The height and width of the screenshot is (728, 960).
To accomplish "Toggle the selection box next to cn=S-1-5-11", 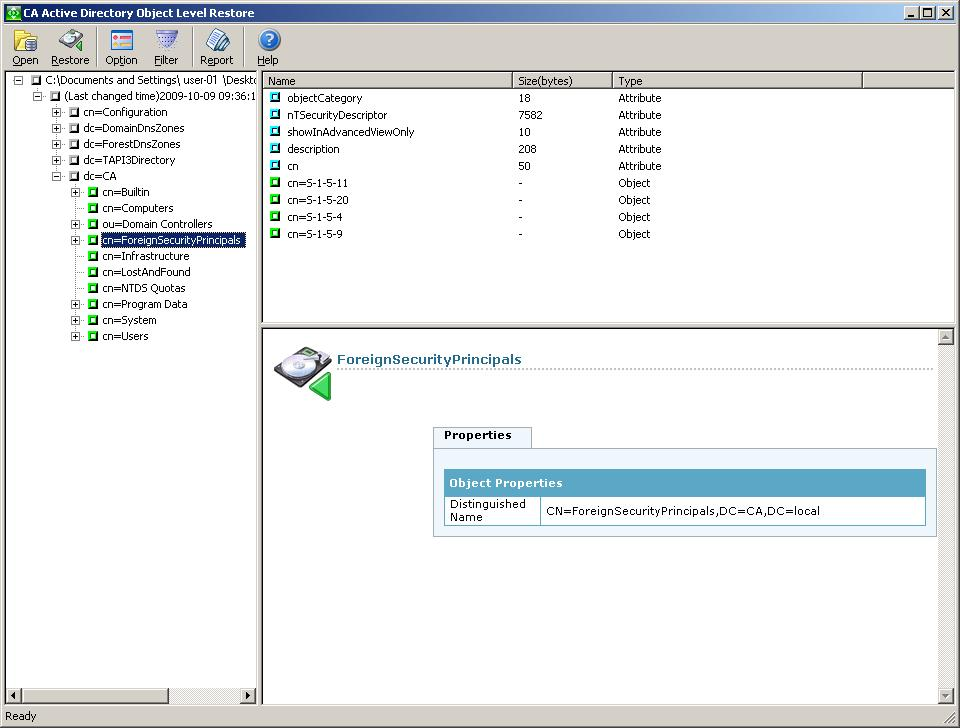I will pyautogui.click(x=276, y=183).
